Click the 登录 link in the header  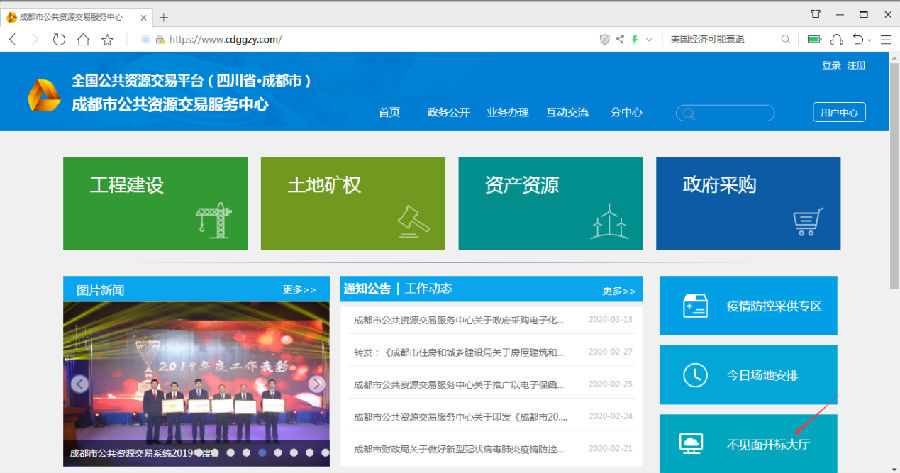click(831, 66)
